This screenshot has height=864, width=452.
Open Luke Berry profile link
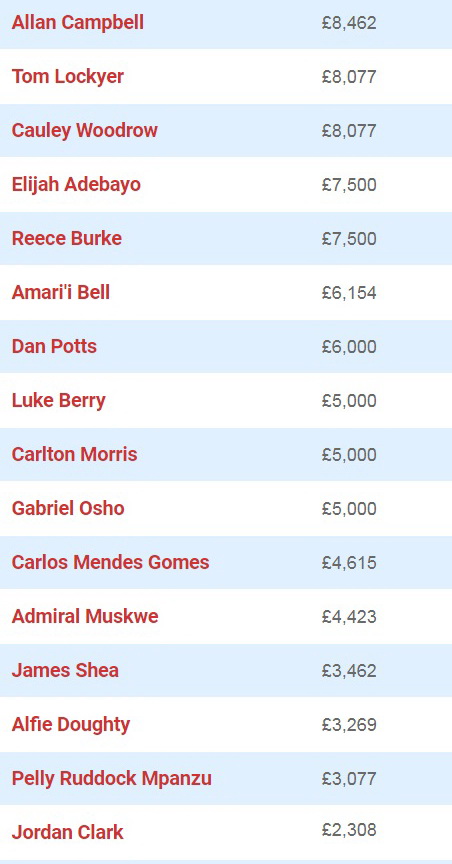pyautogui.click(x=58, y=401)
